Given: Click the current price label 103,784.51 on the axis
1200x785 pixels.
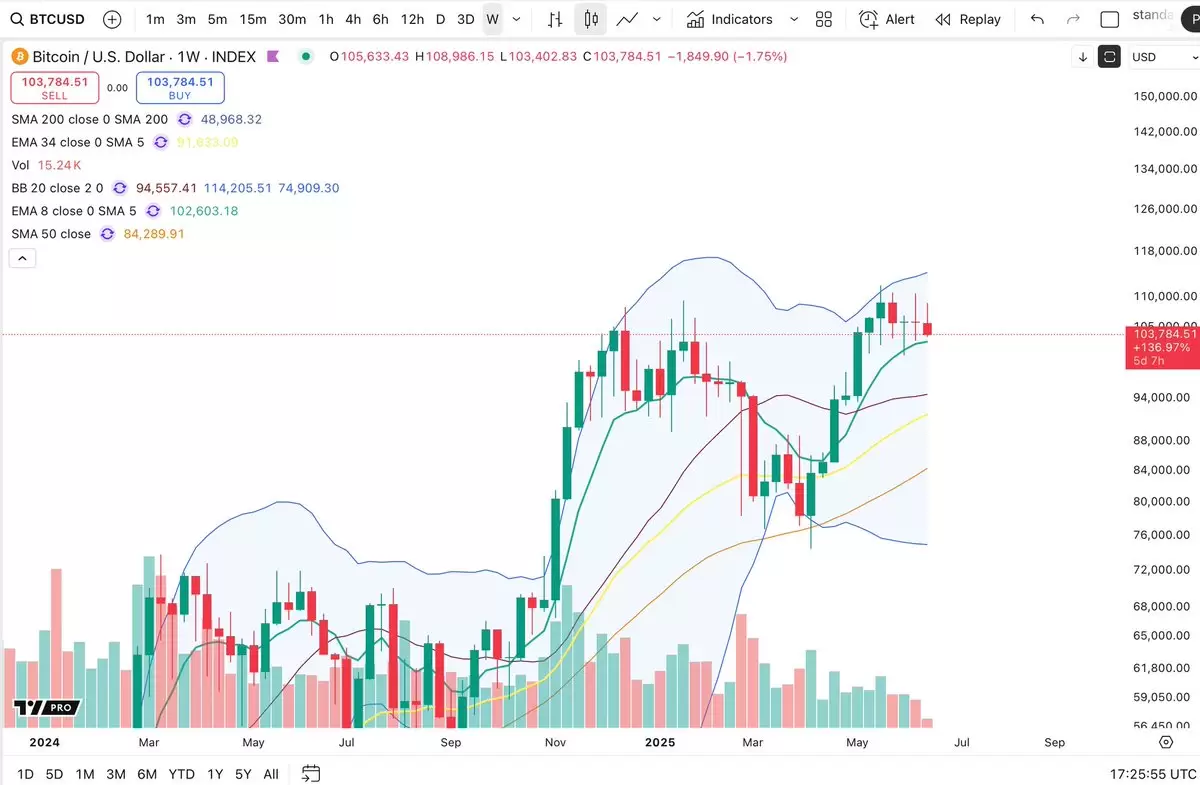Looking at the screenshot, I should [x=1163, y=334].
